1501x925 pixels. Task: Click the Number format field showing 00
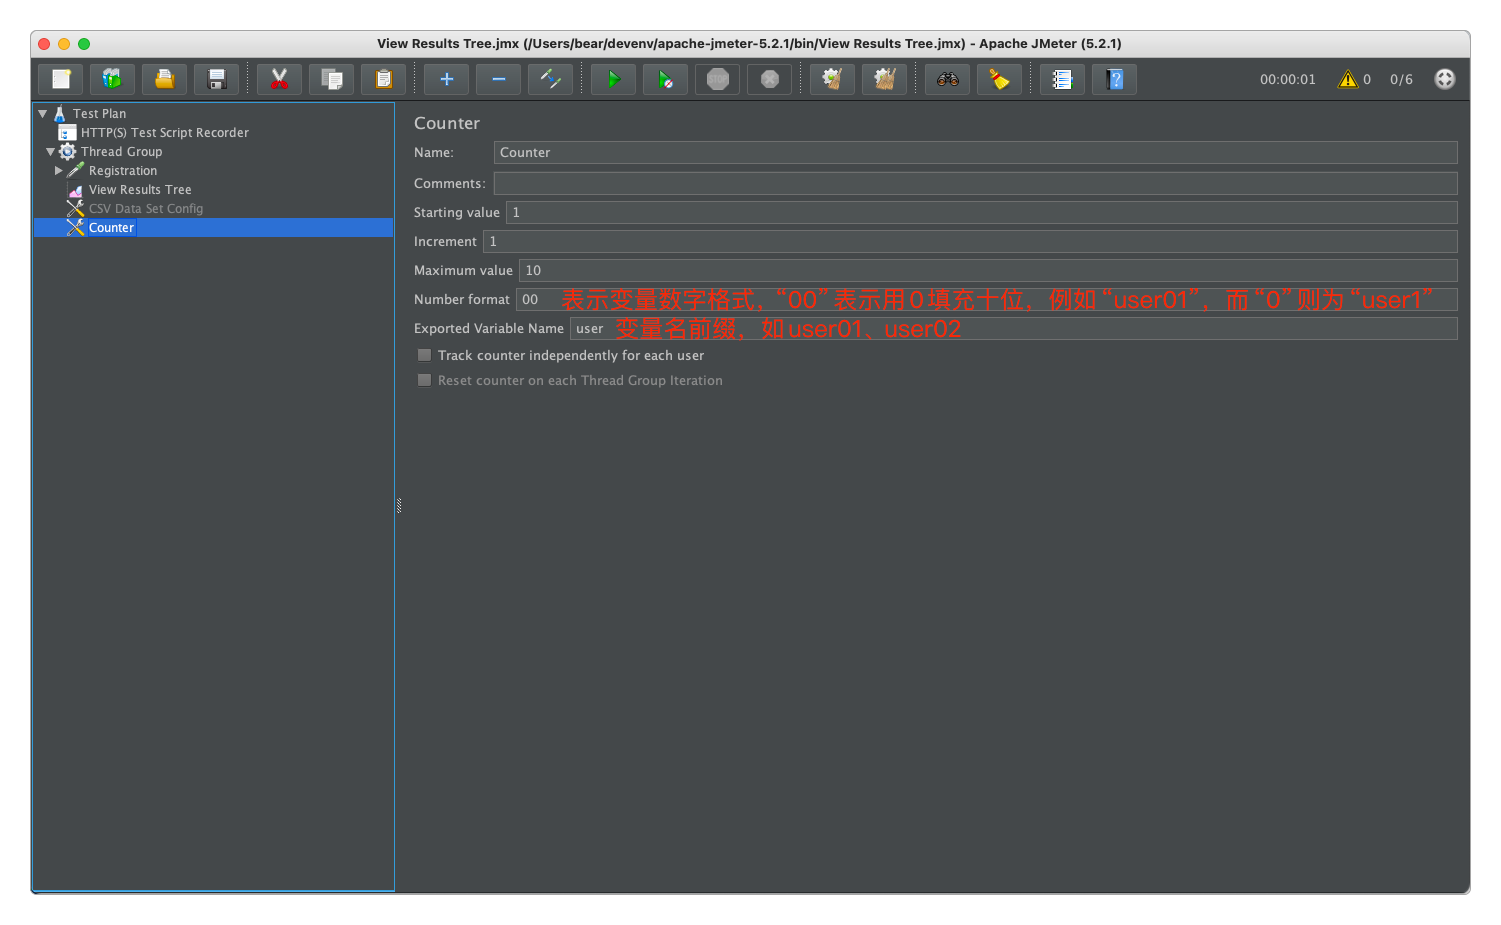click(x=986, y=299)
